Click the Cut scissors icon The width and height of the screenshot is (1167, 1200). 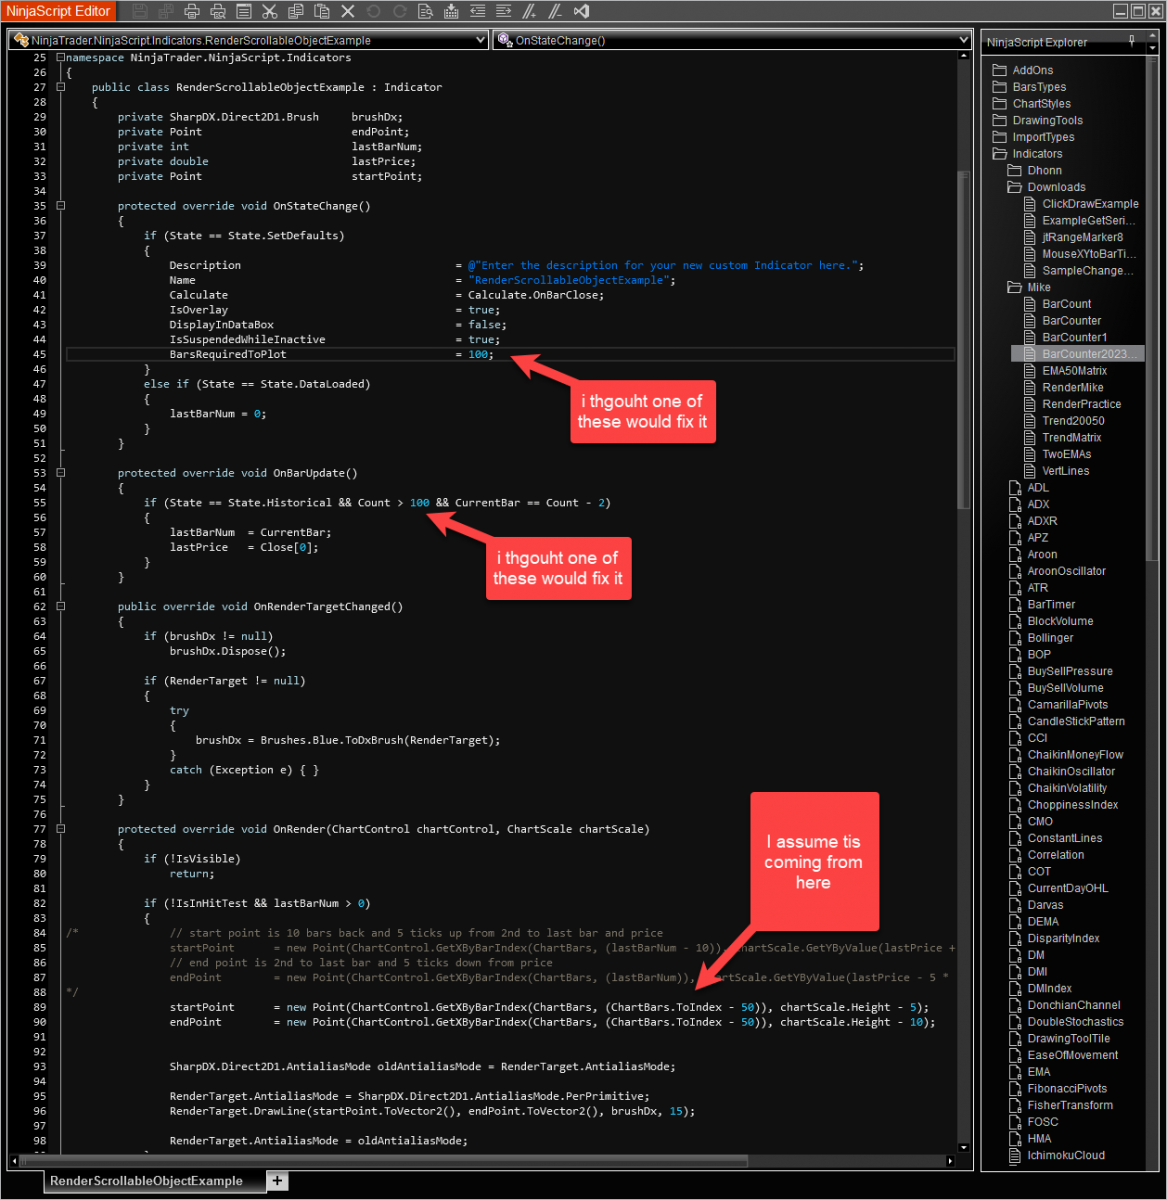(270, 11)
